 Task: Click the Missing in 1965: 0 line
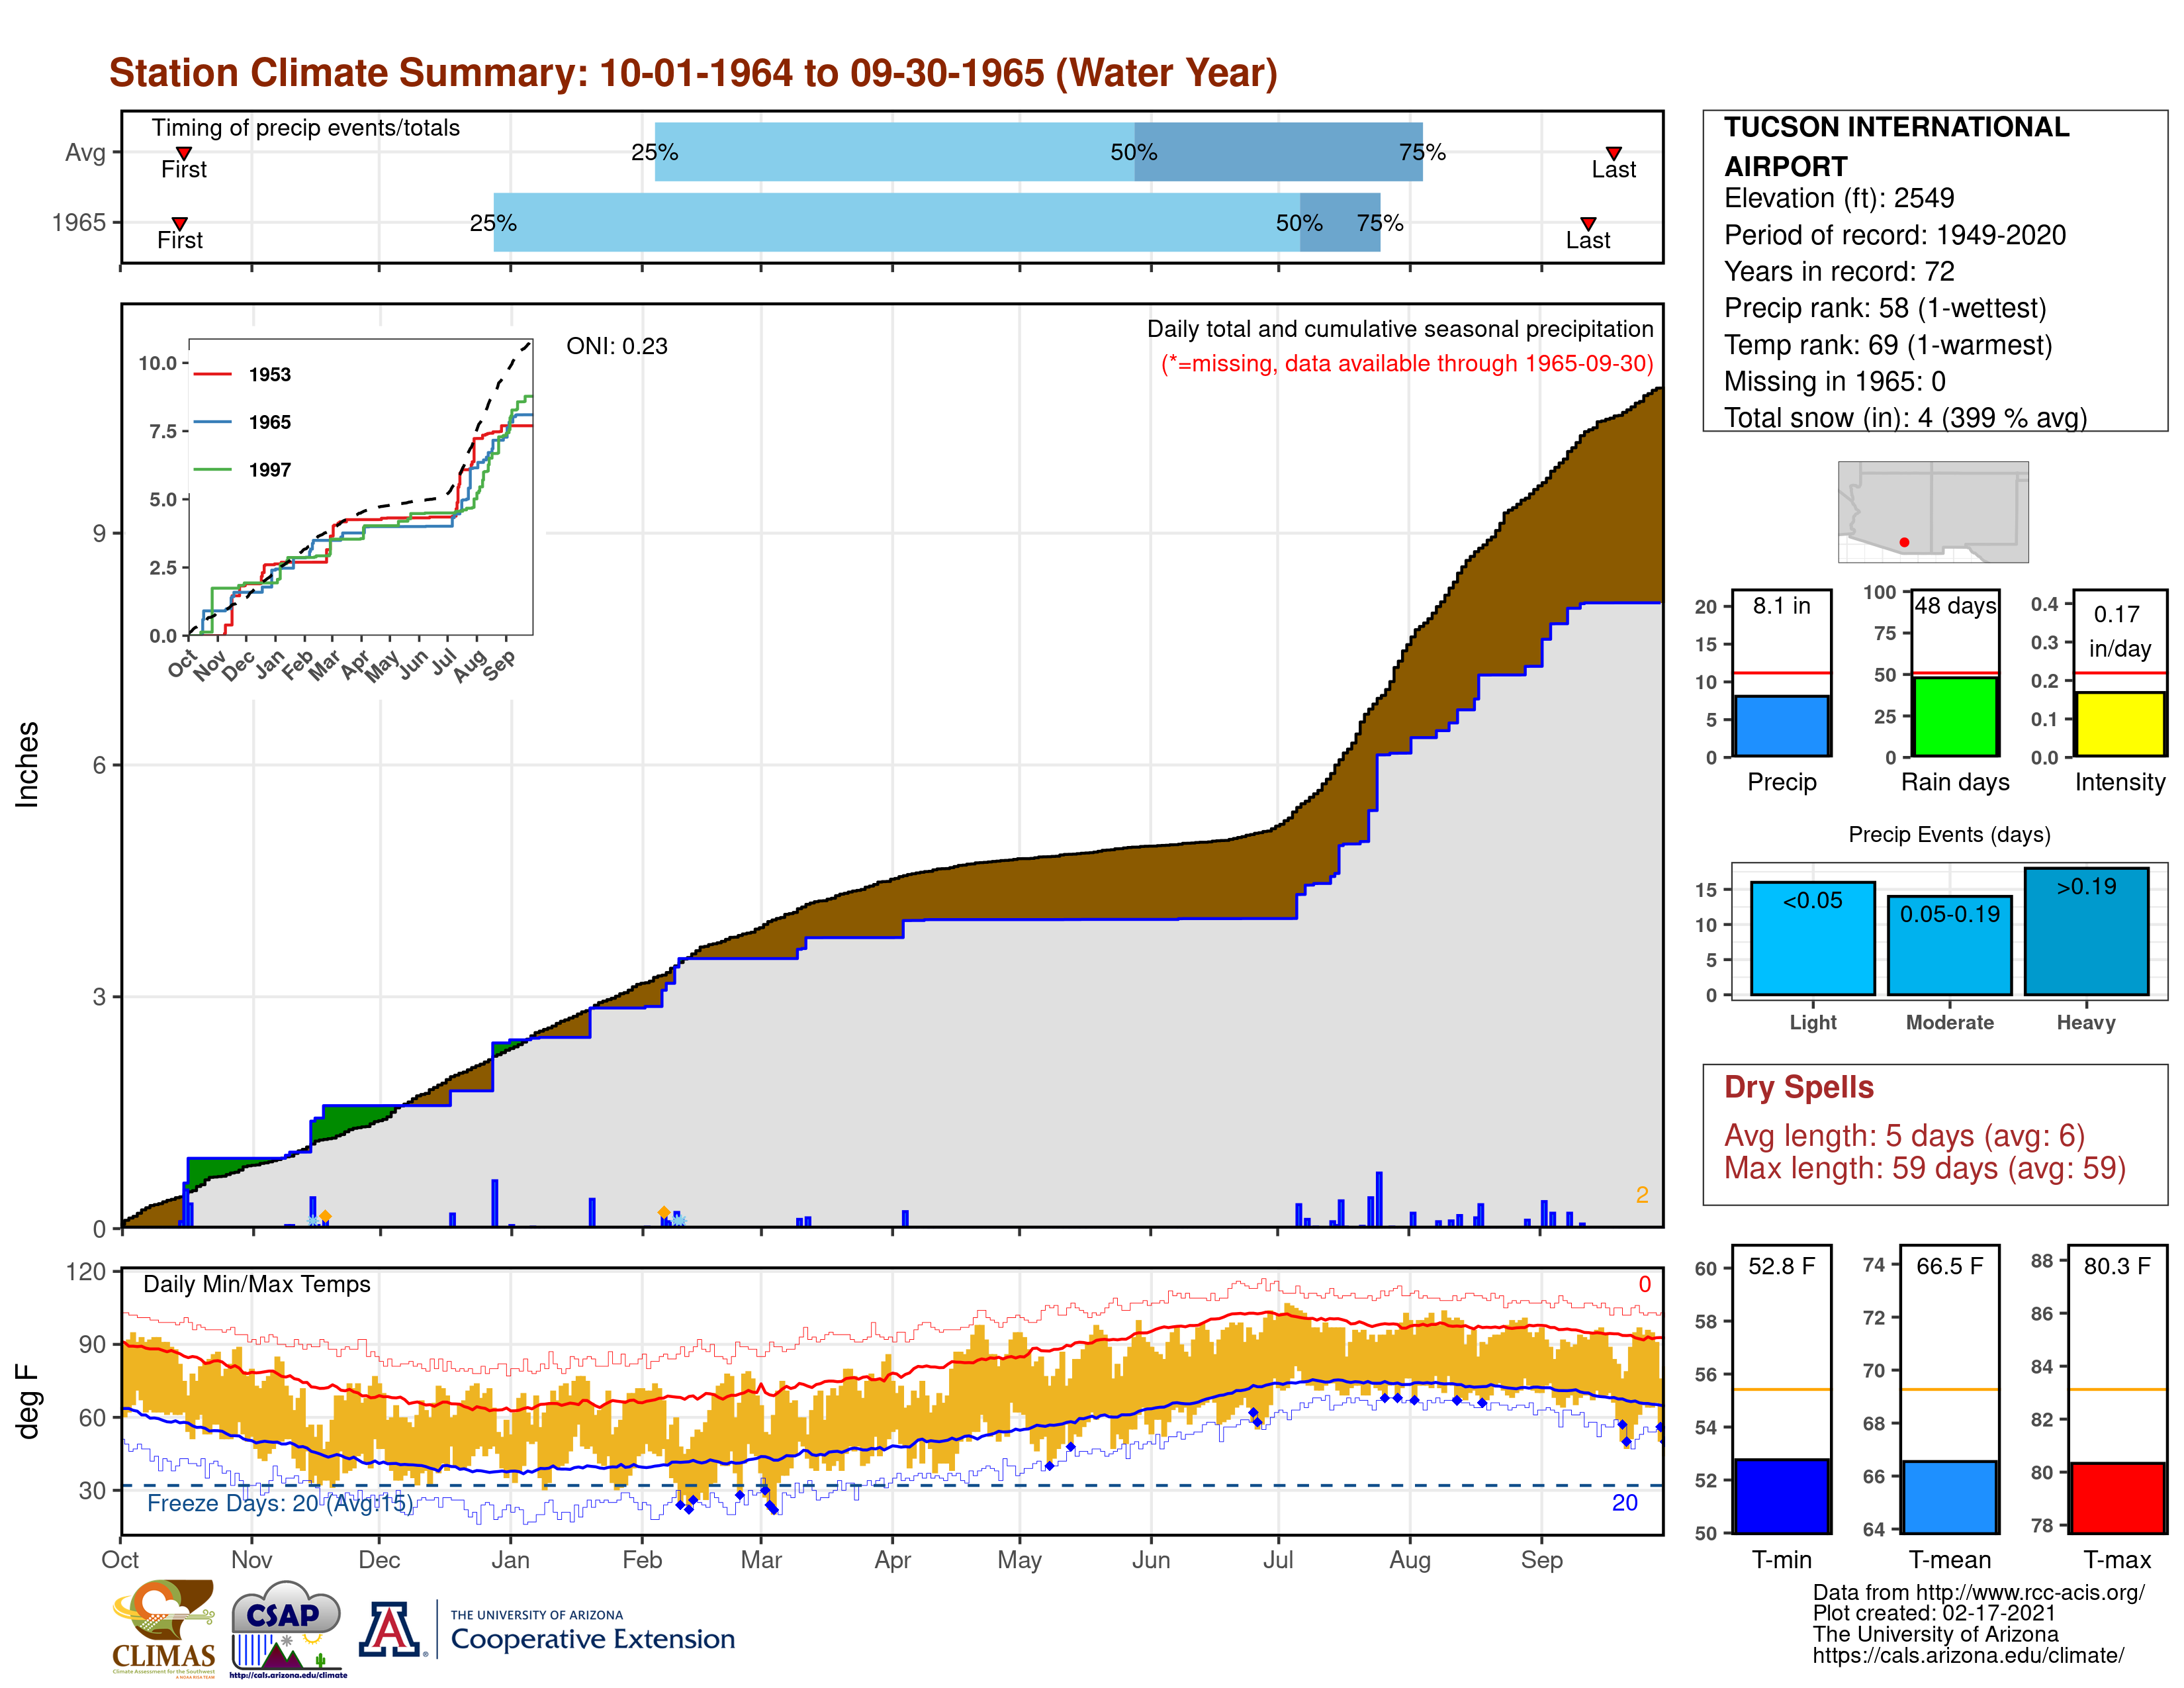click(x=1835, y=381)
